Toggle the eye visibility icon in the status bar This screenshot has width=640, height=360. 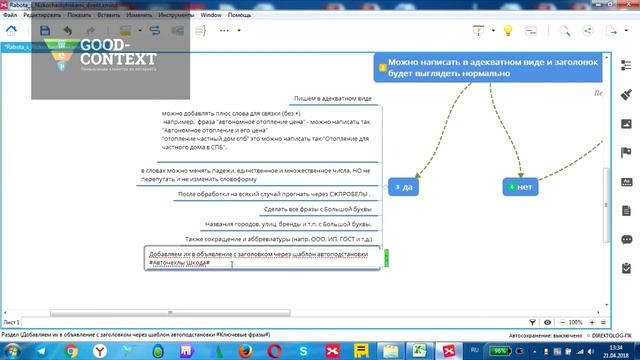pos(547,322)
